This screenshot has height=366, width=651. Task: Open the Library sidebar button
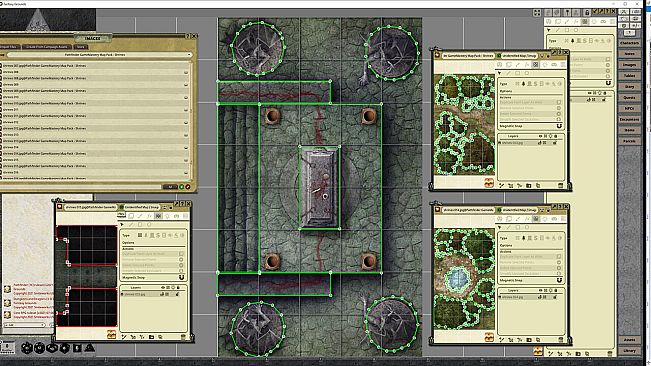click(629, 351)
